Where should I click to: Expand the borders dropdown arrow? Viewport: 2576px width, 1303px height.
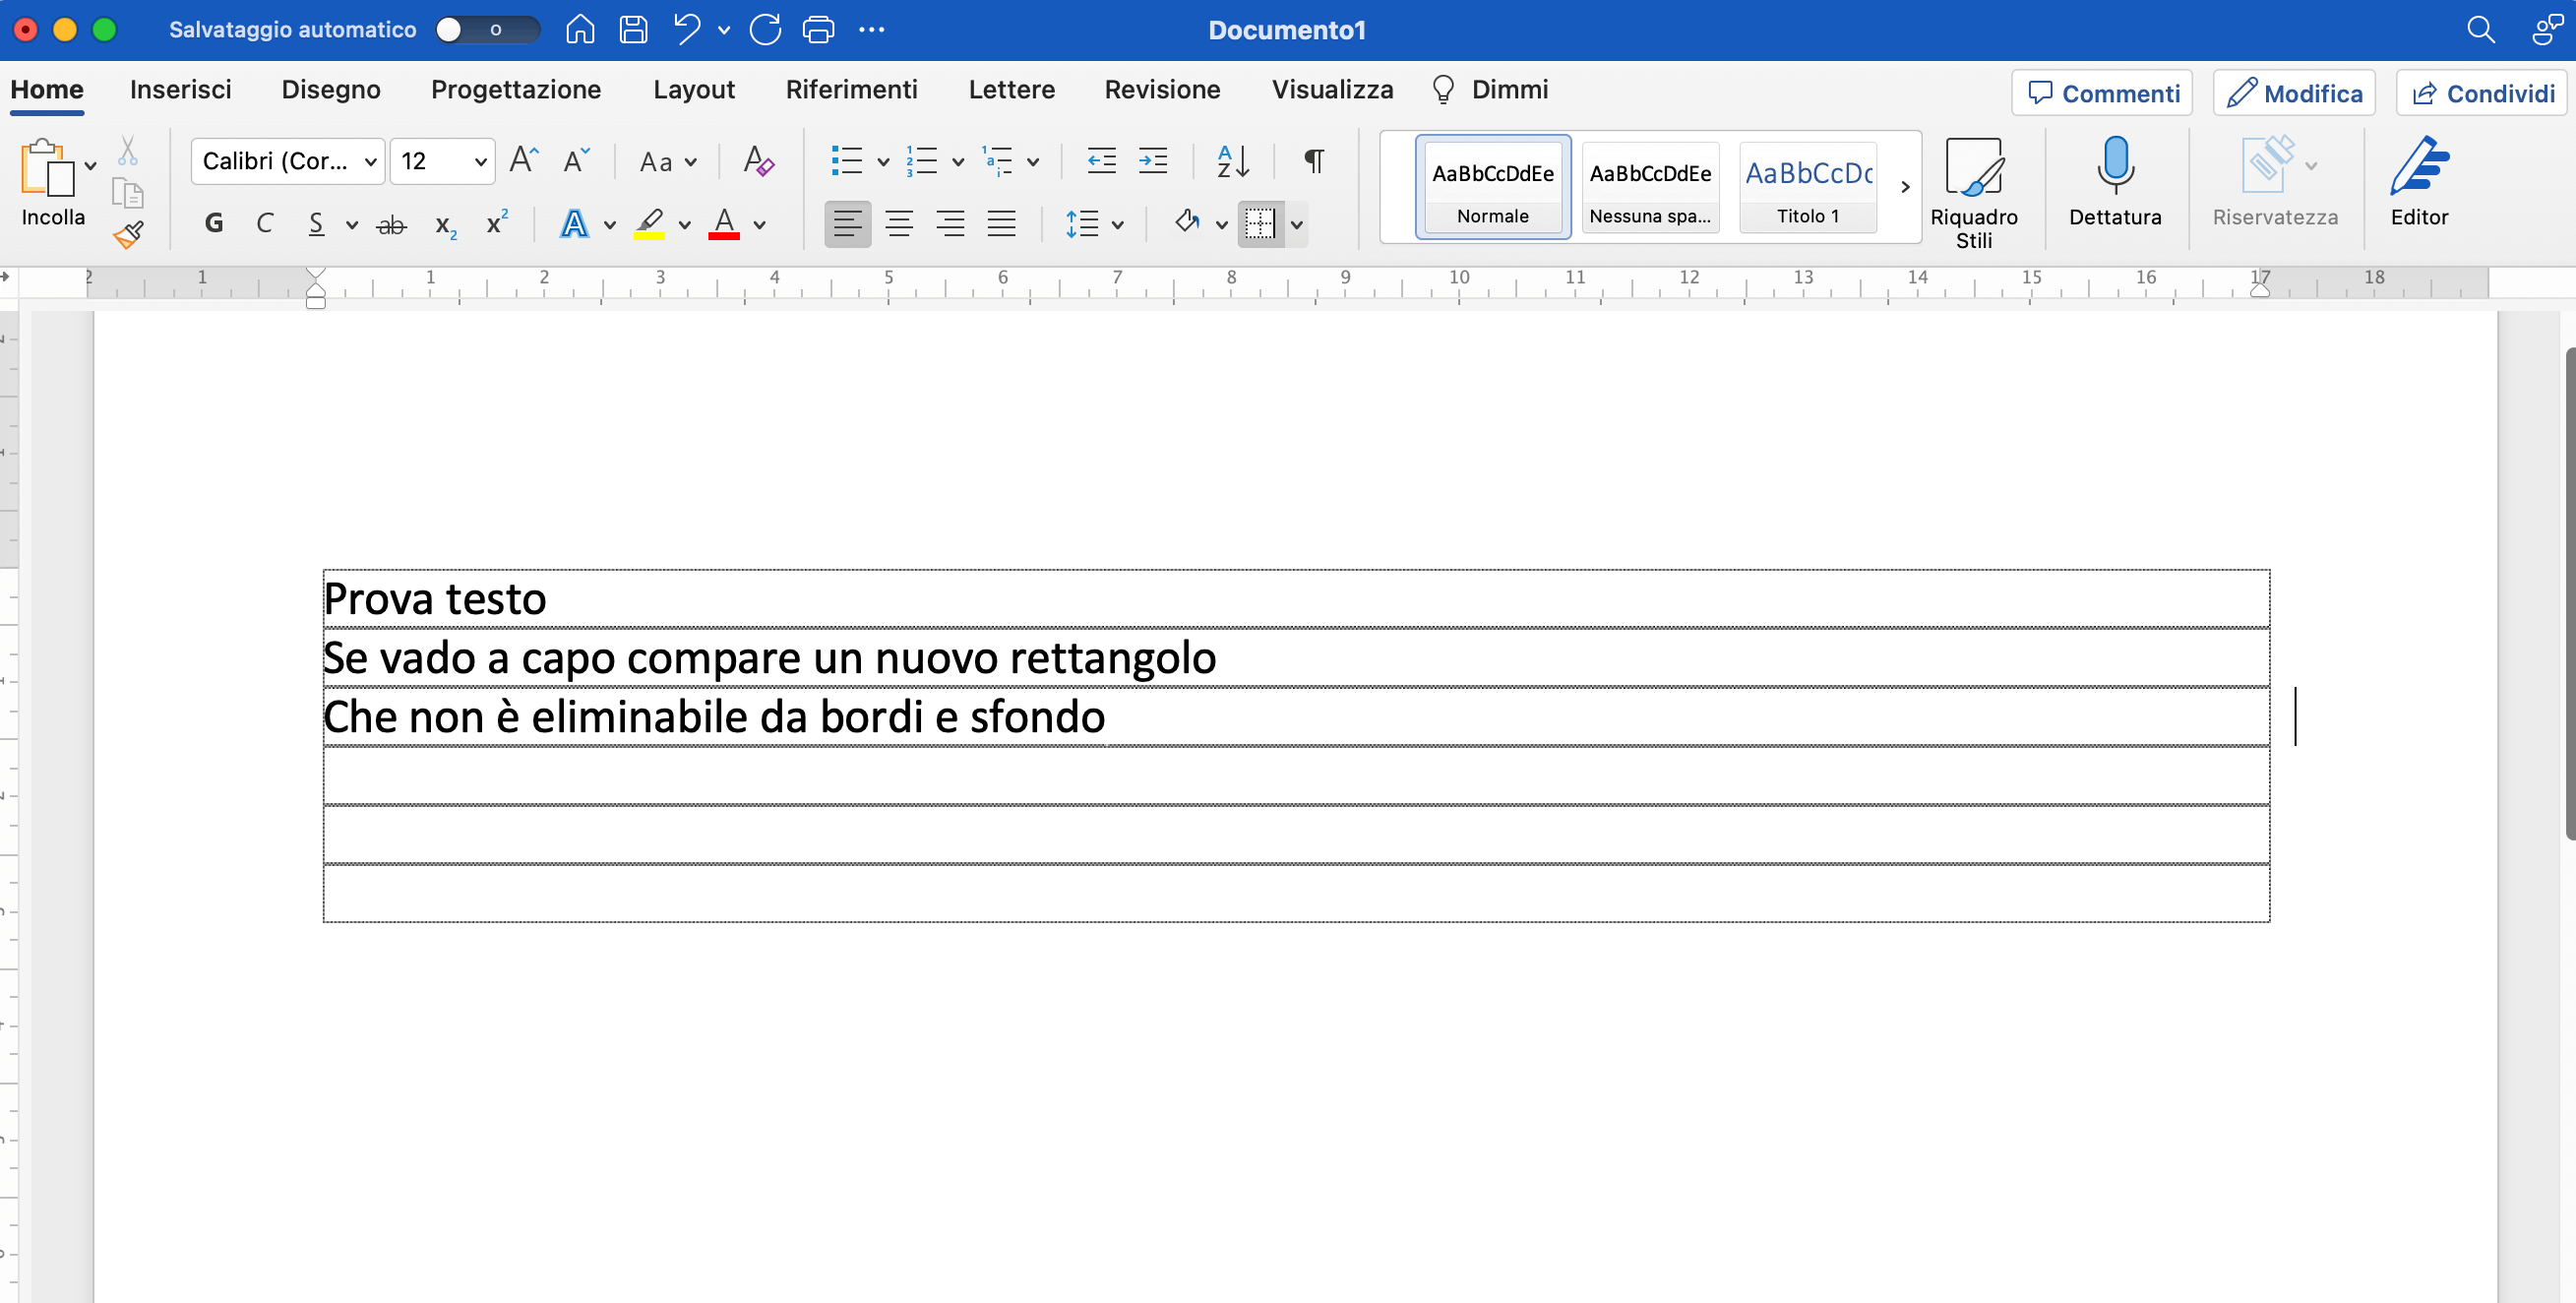pos(1297,224)
